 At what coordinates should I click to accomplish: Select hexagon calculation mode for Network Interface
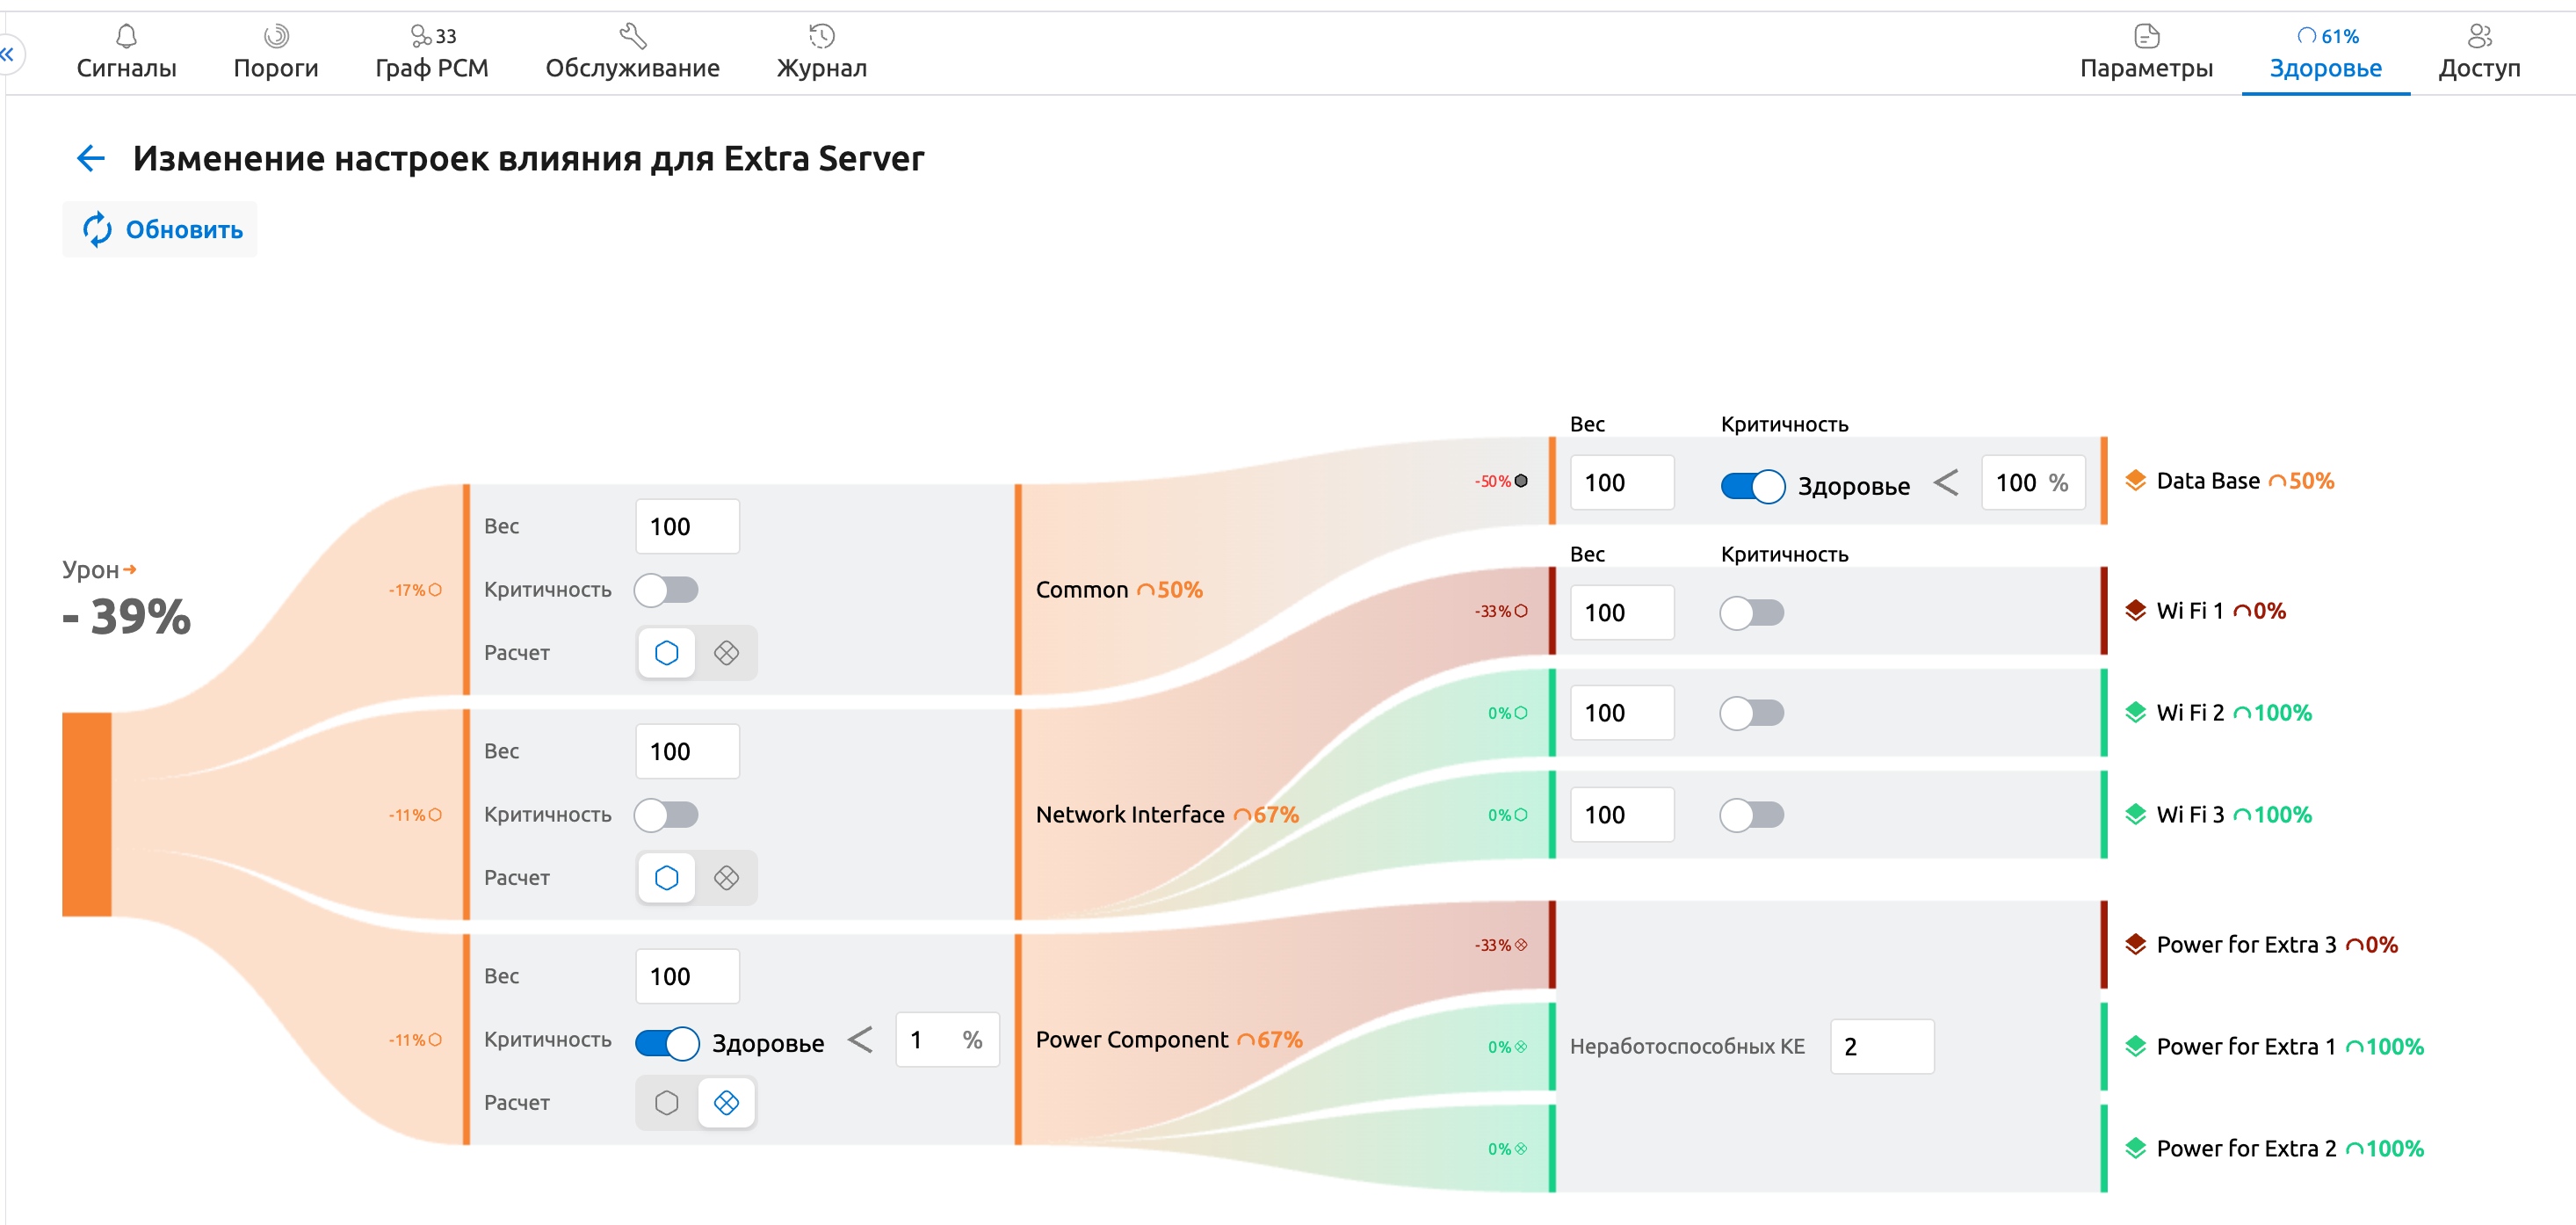coord(666,878)
